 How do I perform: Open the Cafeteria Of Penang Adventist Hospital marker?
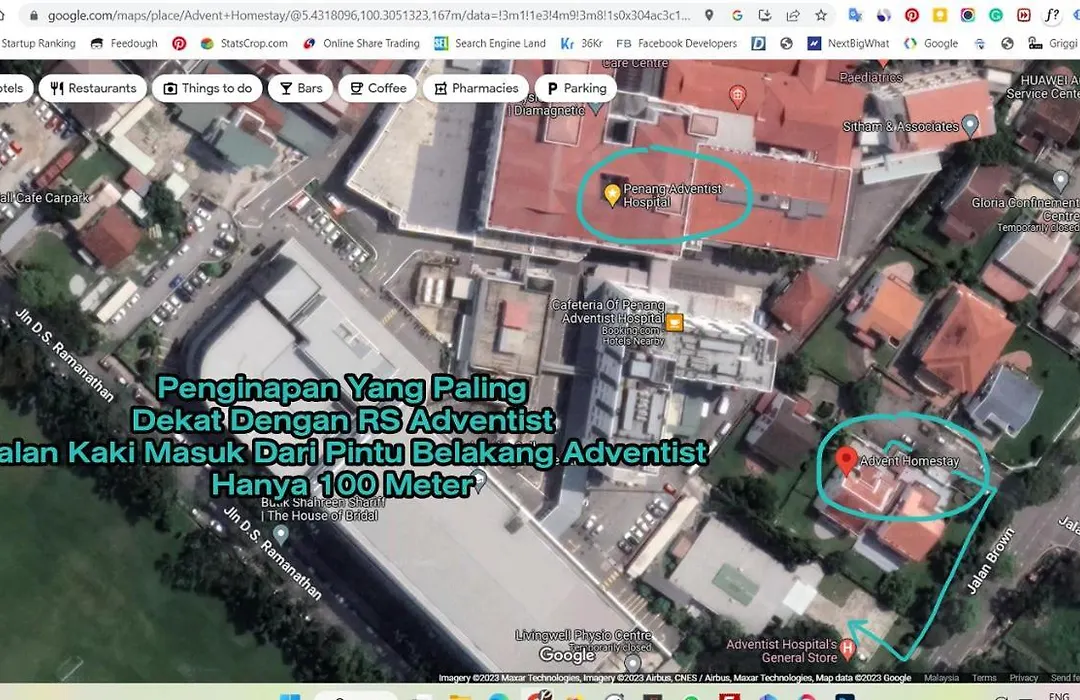(x=674, y=322)
